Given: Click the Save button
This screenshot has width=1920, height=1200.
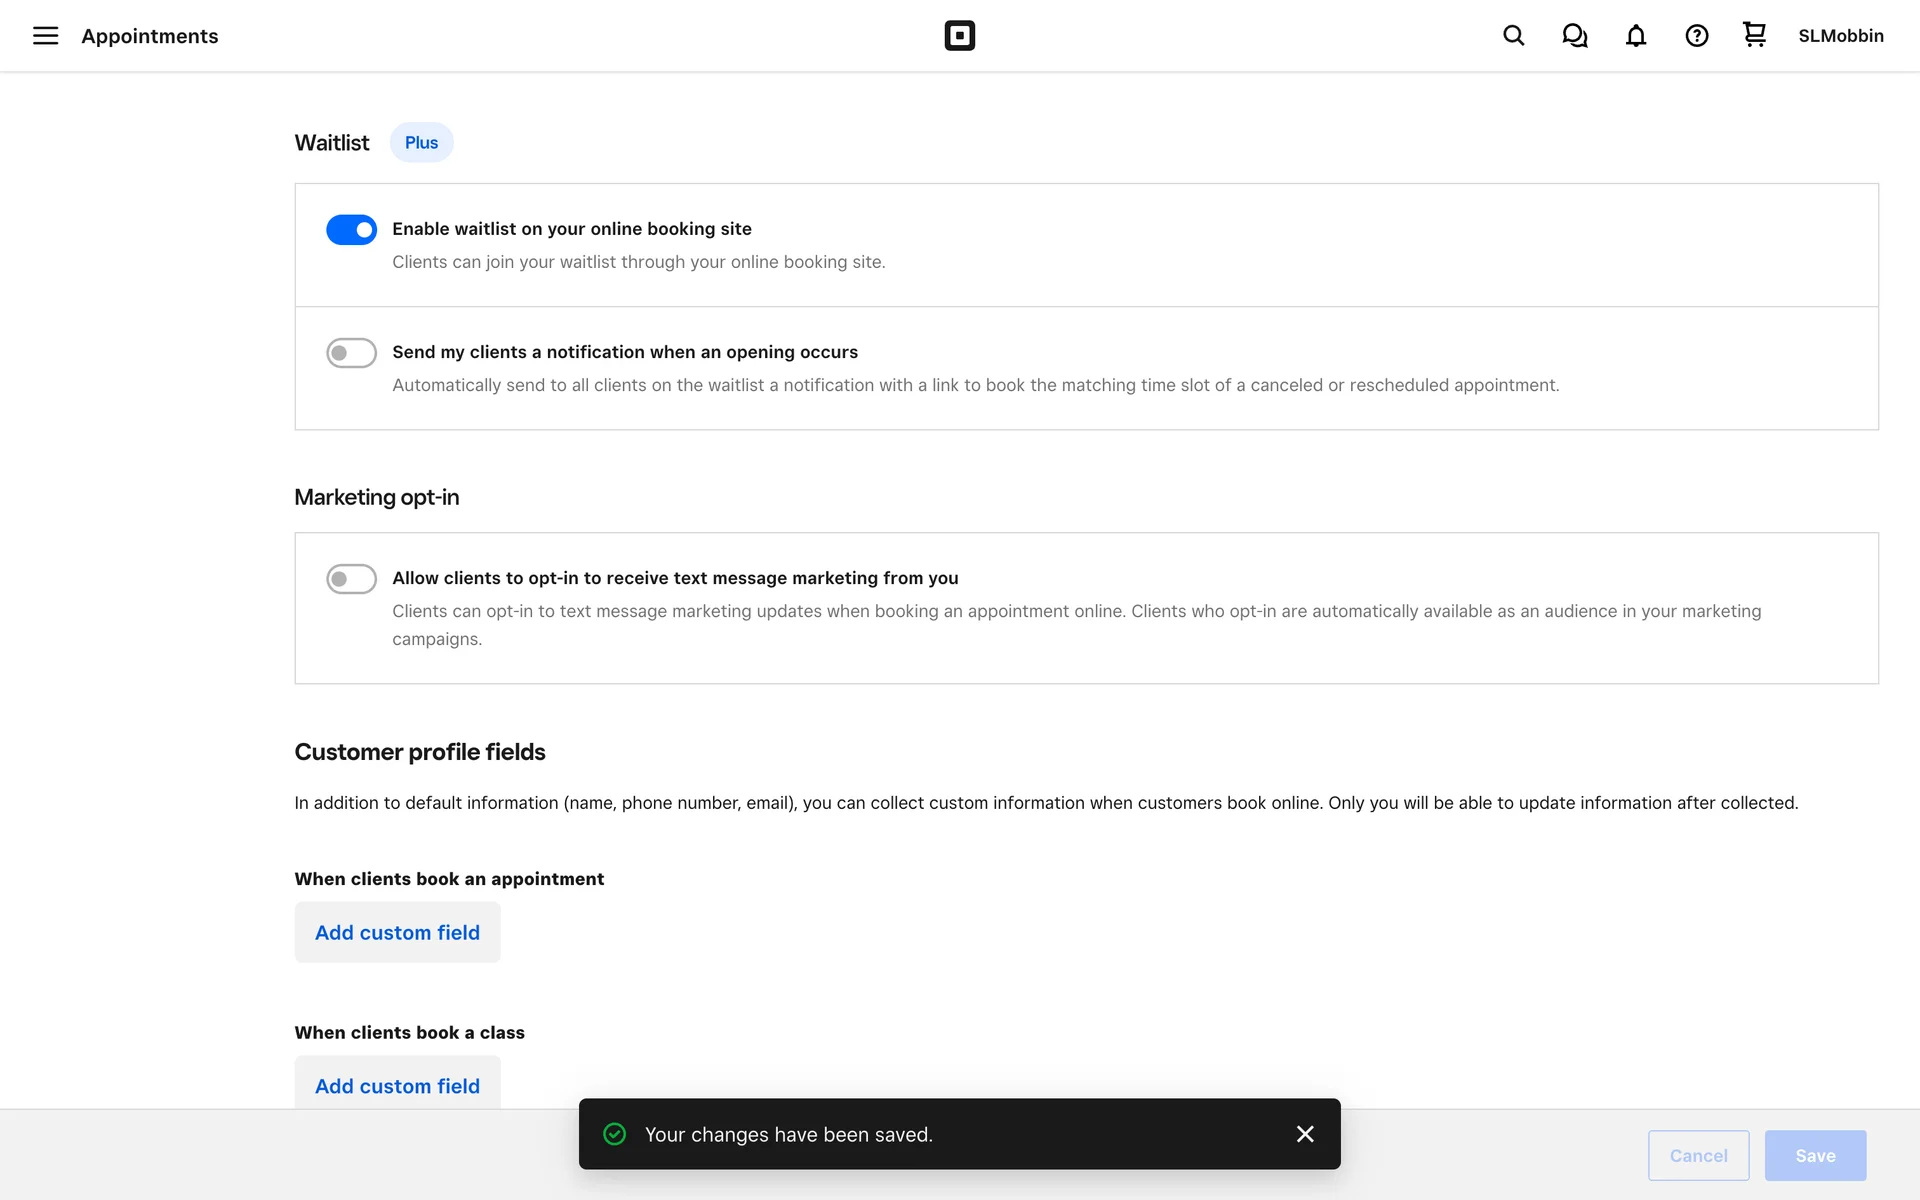Looking at the screenshot, I should [x=1814, y=1155].
